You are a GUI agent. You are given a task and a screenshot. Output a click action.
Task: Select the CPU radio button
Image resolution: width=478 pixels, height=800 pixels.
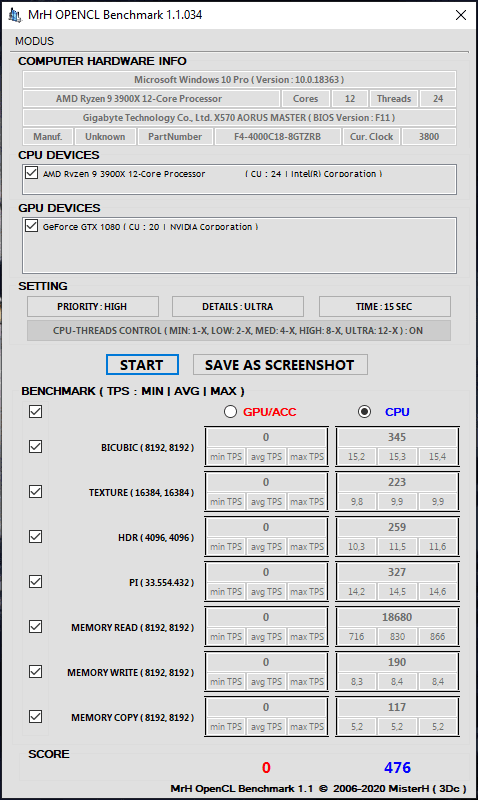pyautogui.click(x=364, y=412)
